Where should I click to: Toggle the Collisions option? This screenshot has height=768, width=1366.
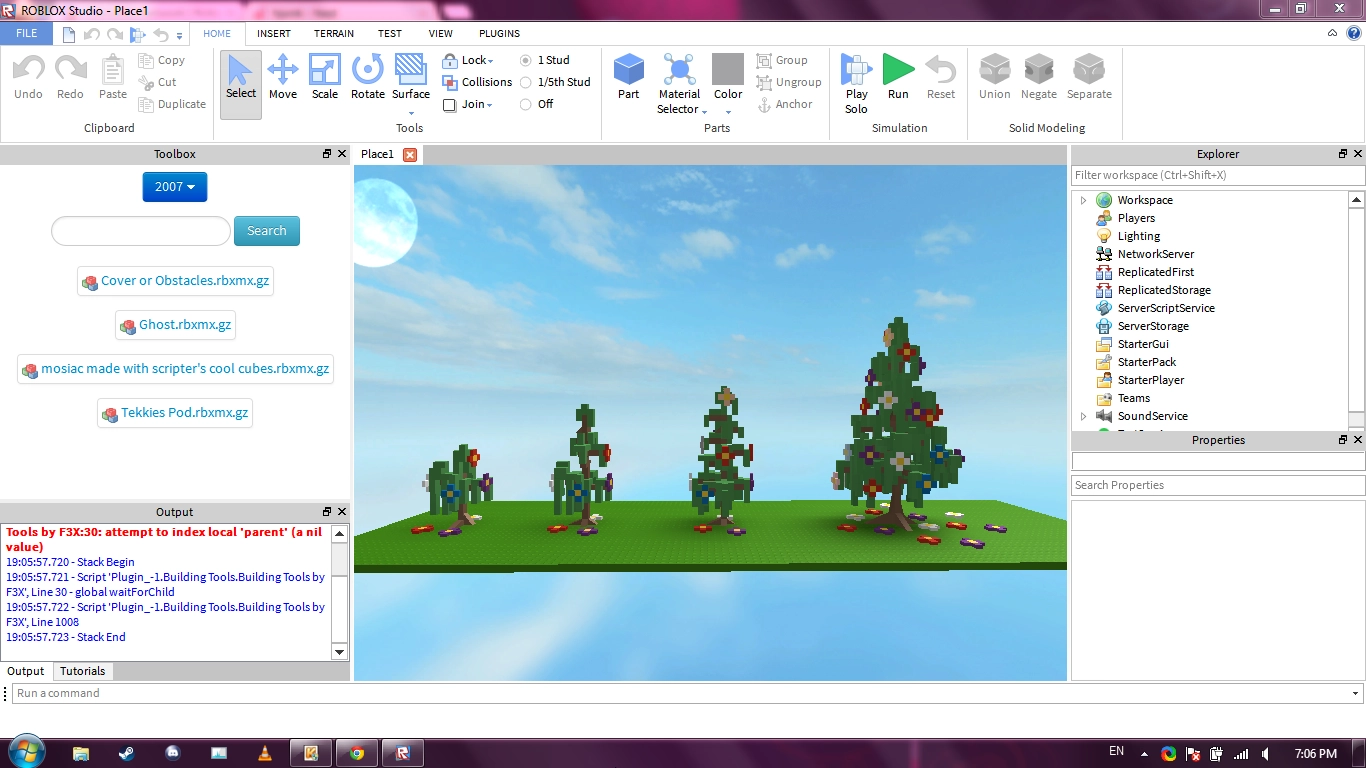(477, 82)
